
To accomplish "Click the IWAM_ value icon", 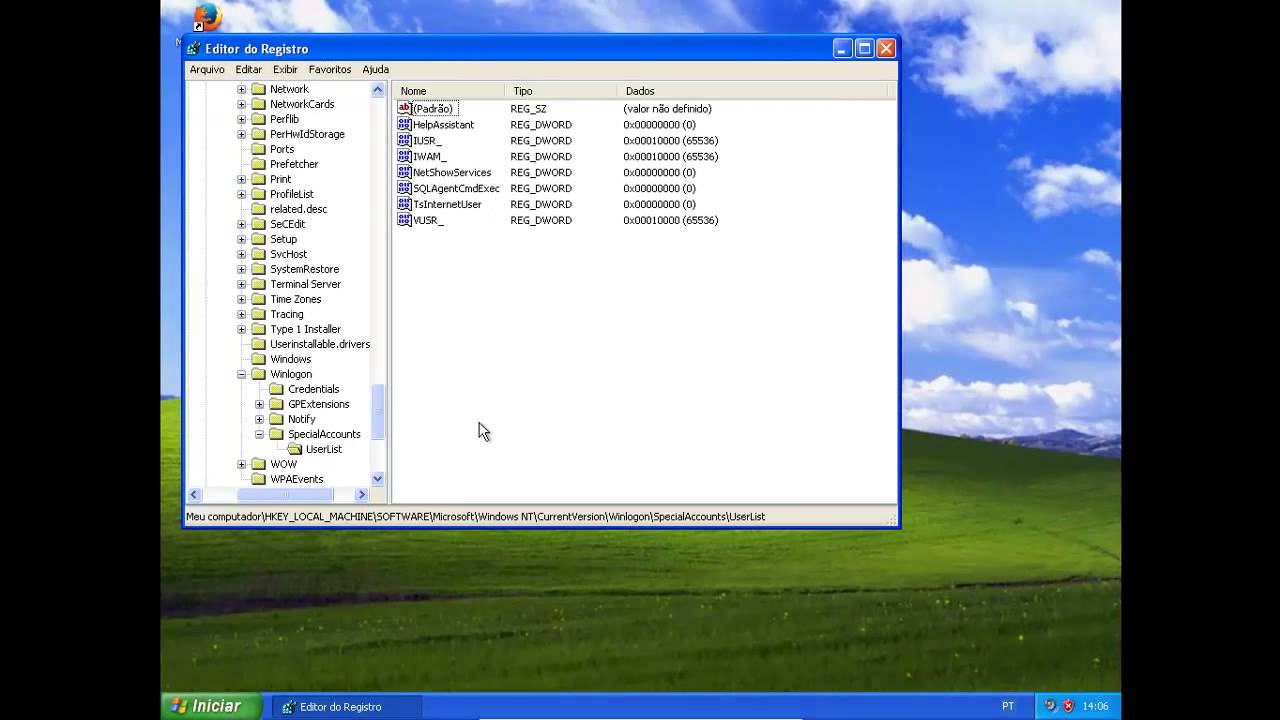I will 404,156.
